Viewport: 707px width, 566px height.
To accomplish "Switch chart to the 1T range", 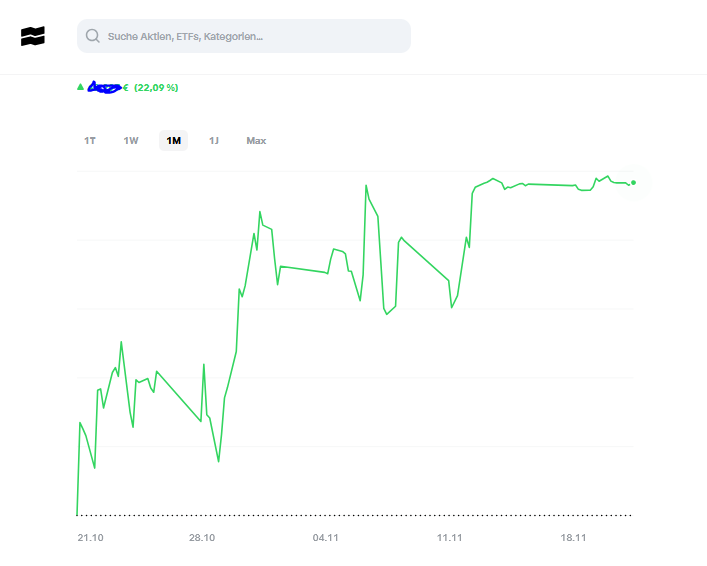I will [x=90, y=141].
